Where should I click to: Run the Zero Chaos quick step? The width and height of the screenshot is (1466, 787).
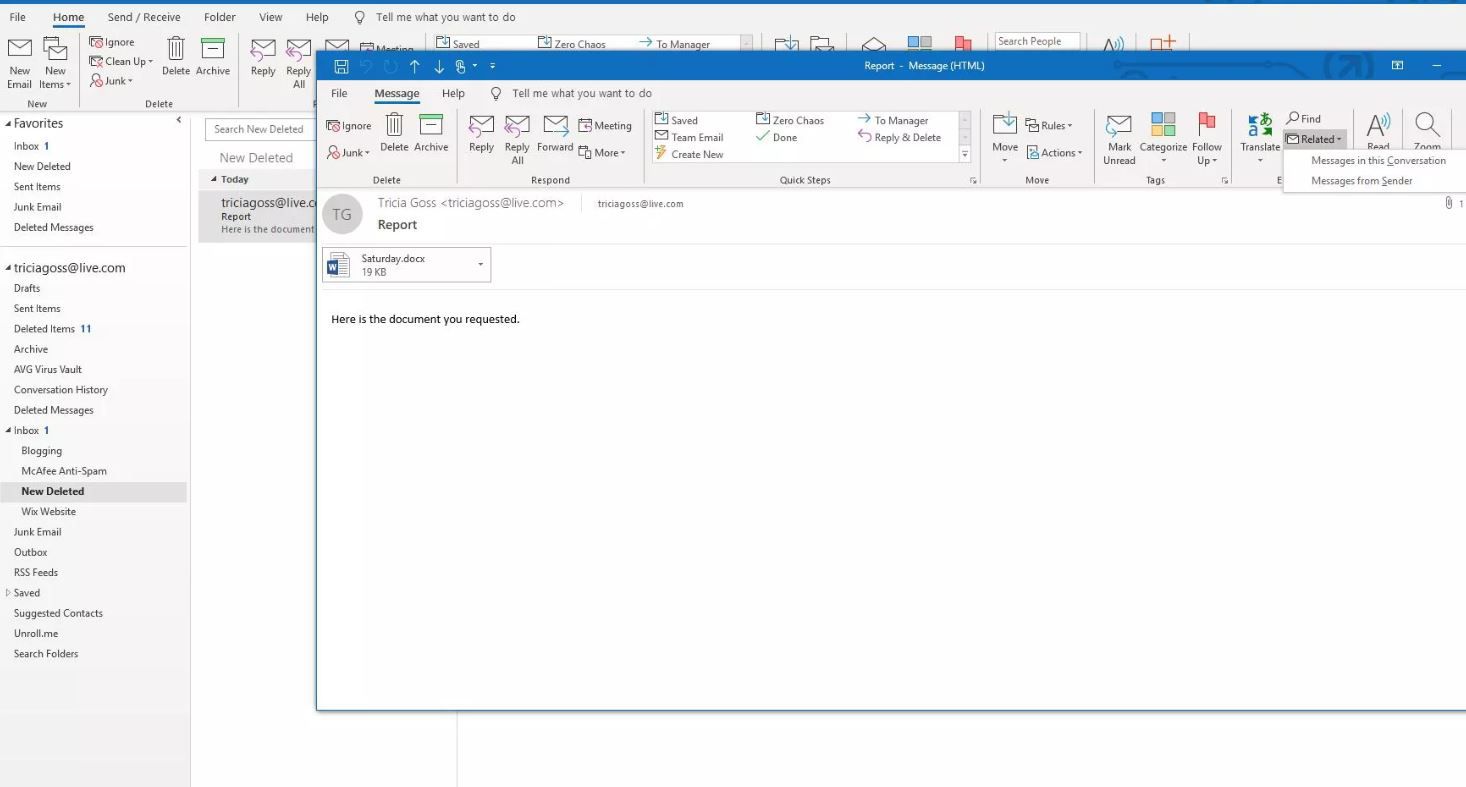(x=790, y=120)
